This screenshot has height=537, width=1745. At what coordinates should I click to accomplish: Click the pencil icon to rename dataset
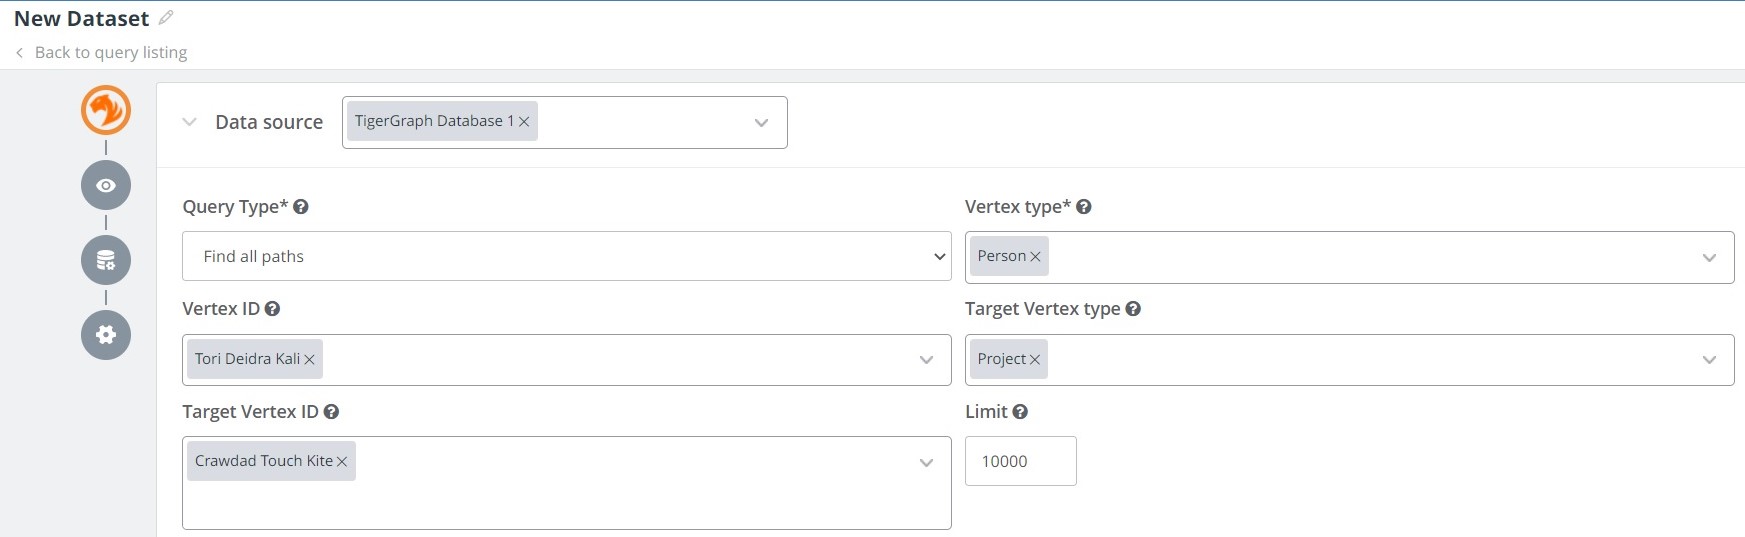[166, 18]
